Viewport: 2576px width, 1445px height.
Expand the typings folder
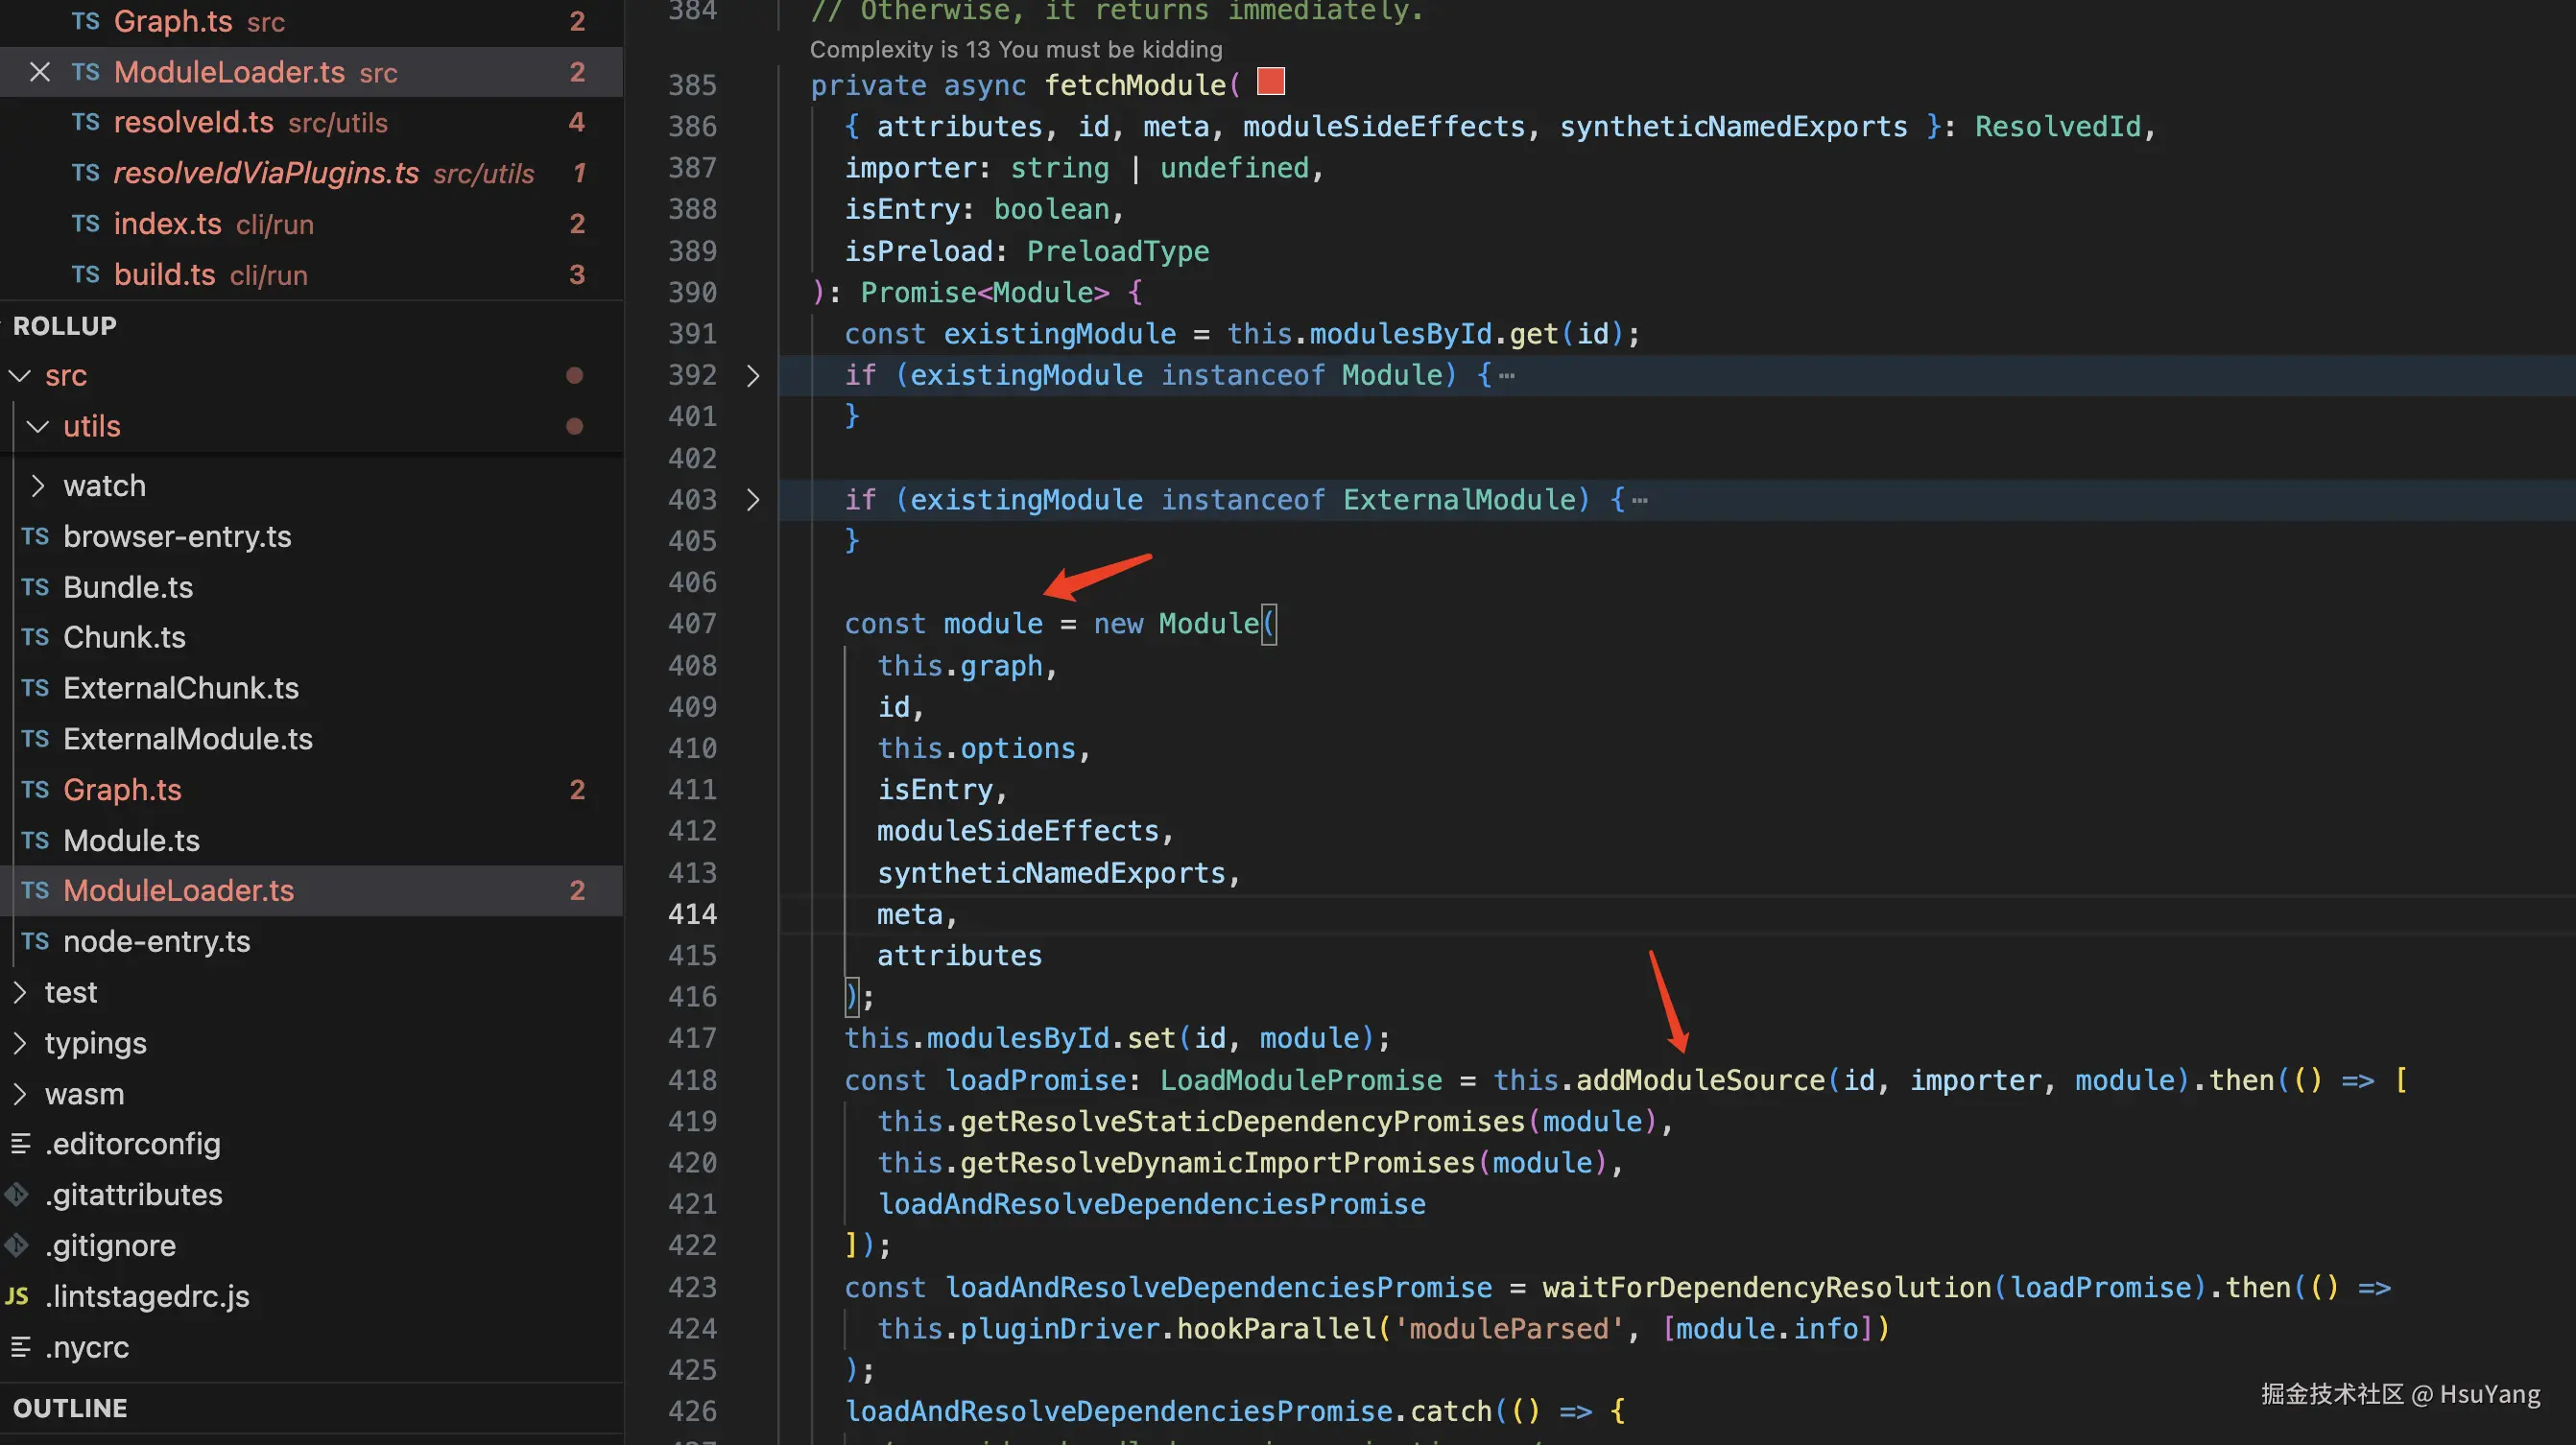coord(20,1043)
